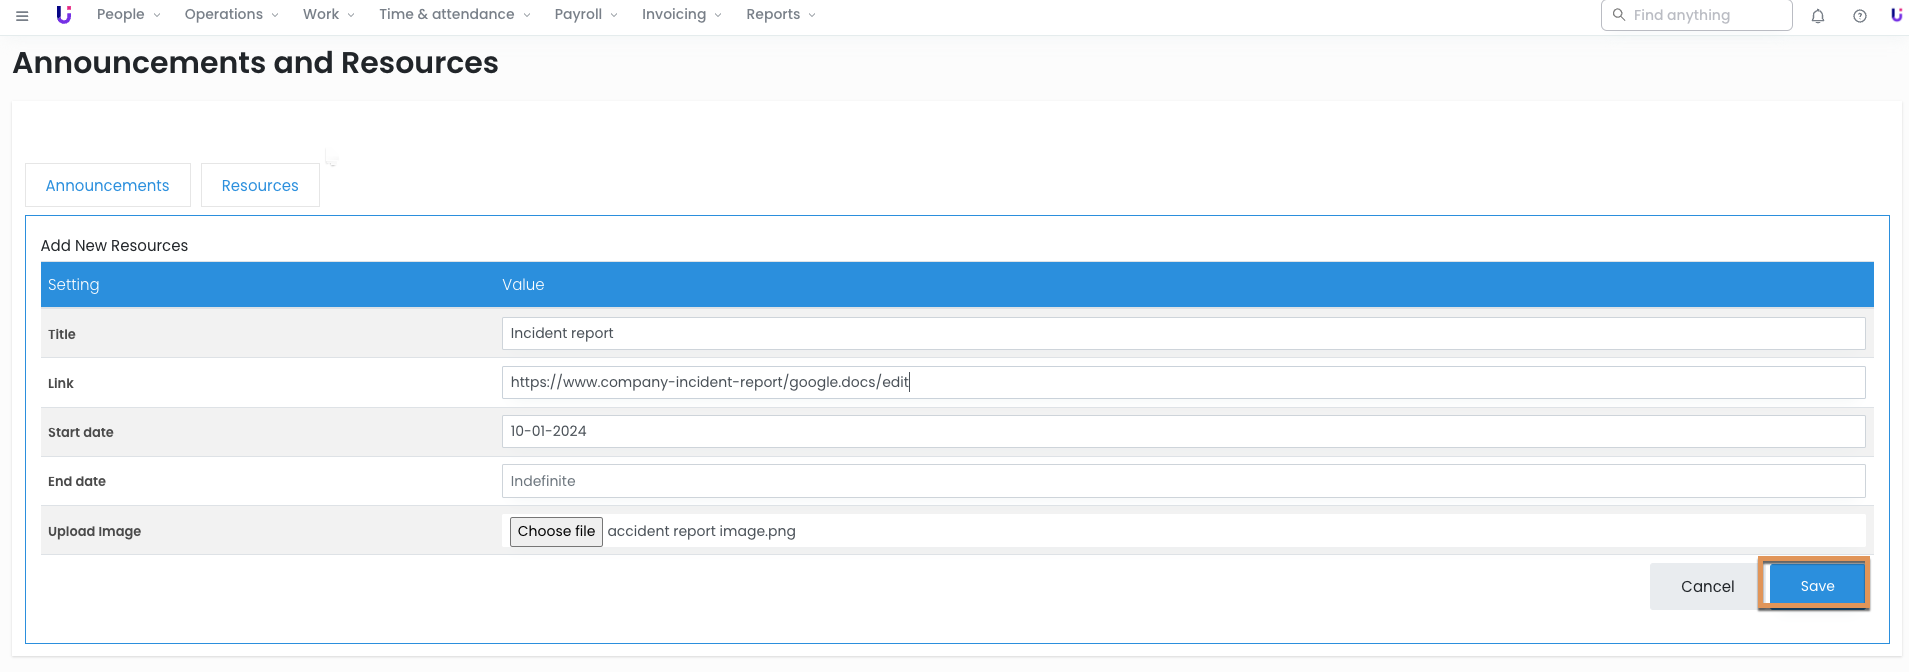Click into the Link URL field
The height and width of the screenshot is (672, 1909).
click(x=1183, y=383)
